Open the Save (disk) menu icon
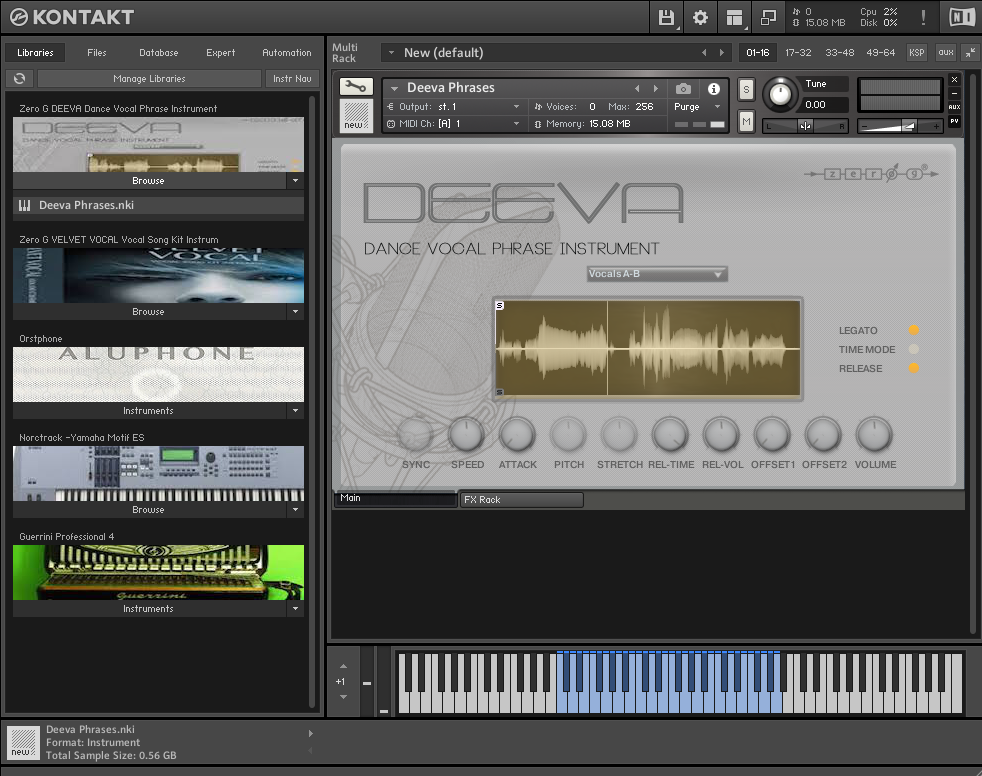 [x=666, y=17]
